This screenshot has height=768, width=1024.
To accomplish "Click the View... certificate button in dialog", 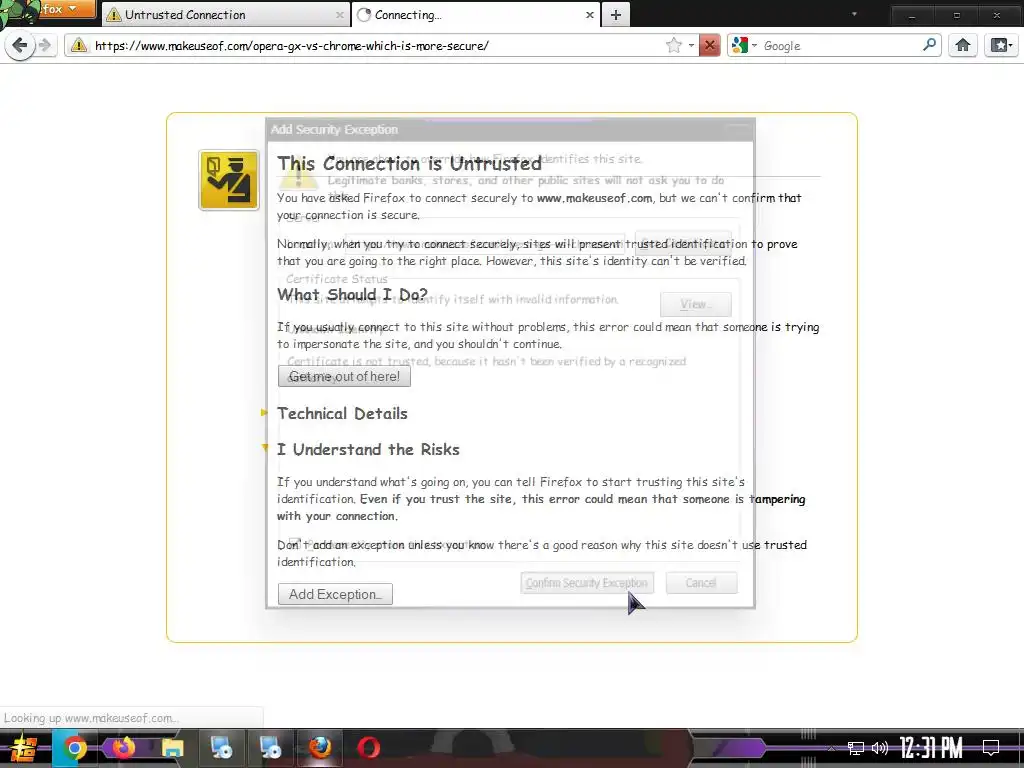I will (695, 304).
